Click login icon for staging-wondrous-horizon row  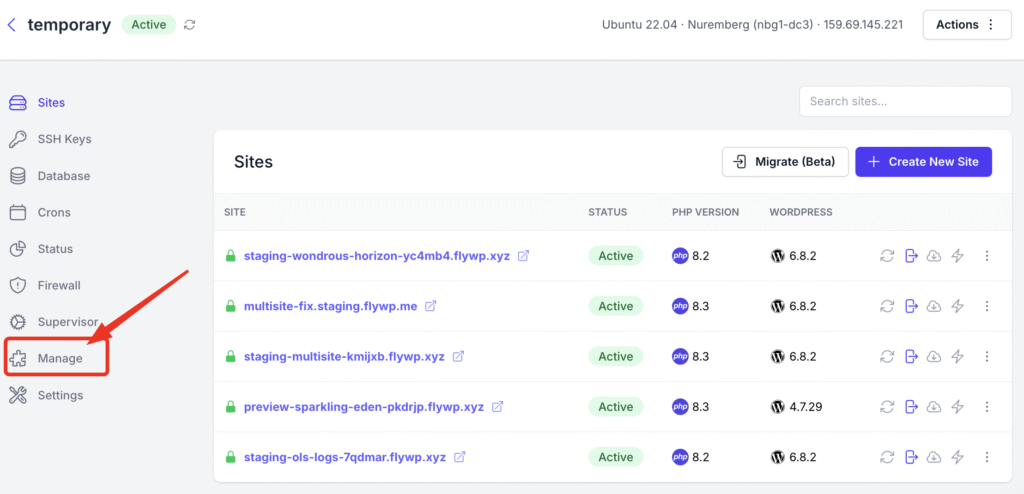pyautogui.click(x=911, y=256)
